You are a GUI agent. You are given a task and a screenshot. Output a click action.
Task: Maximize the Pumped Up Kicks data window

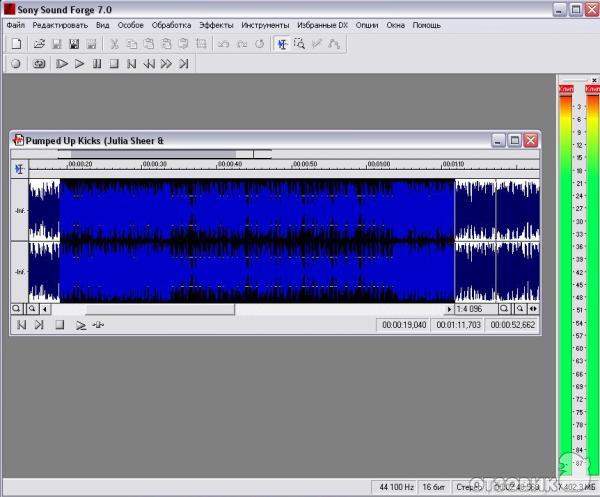[x=515, y=140]
